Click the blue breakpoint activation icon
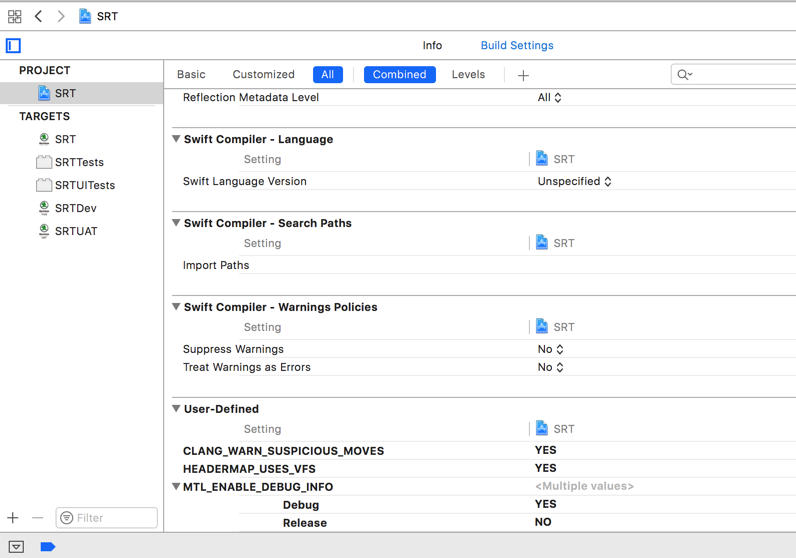796x558 pixels. 48,547
